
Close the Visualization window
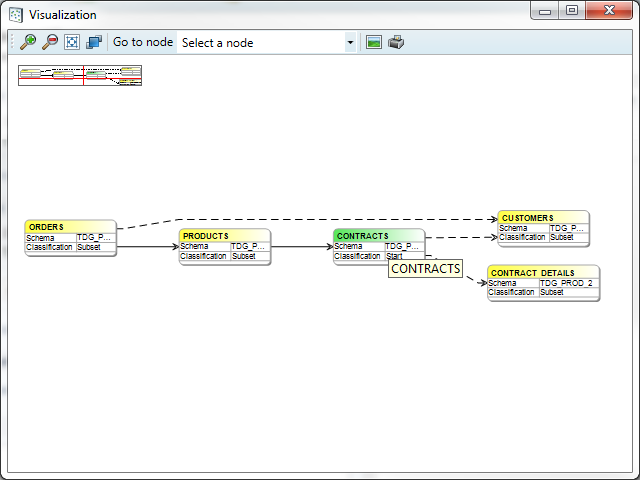click(609, 11)
